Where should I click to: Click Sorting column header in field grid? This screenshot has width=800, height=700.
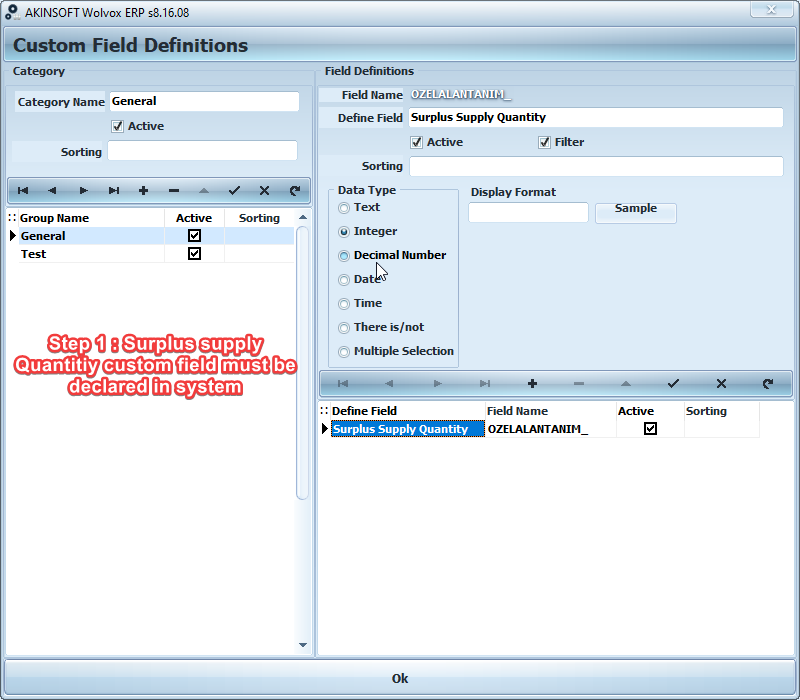721,411
